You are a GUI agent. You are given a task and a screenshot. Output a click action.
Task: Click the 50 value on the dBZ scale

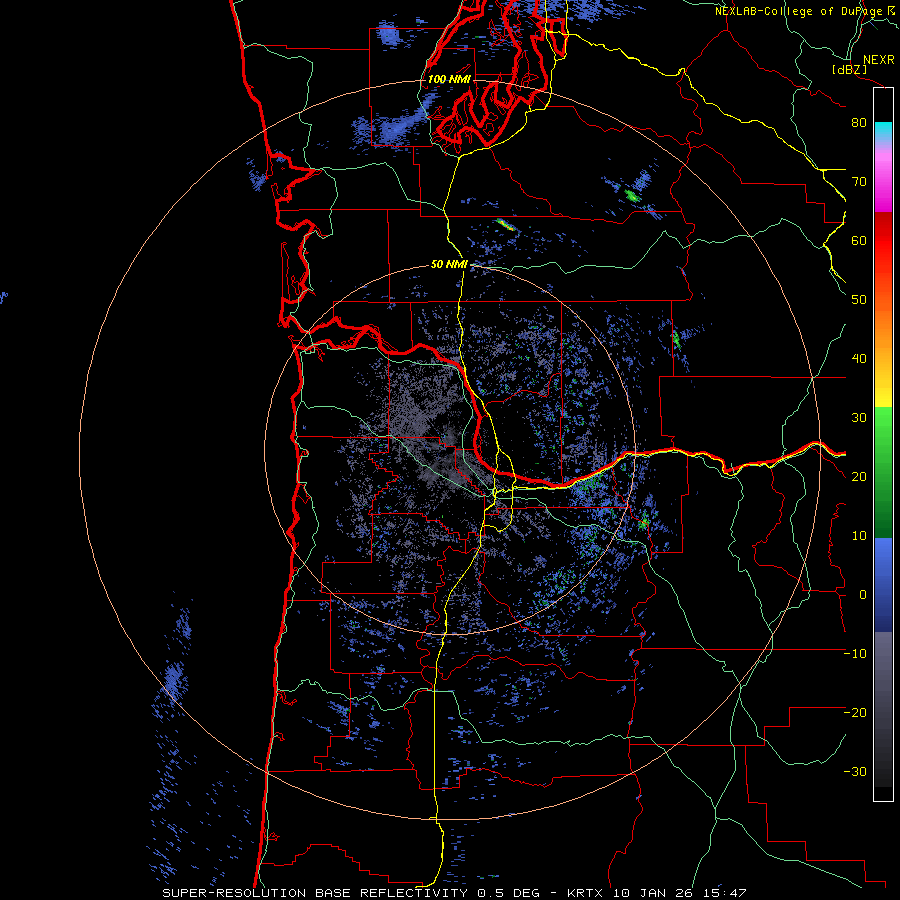tap(859, 300)
